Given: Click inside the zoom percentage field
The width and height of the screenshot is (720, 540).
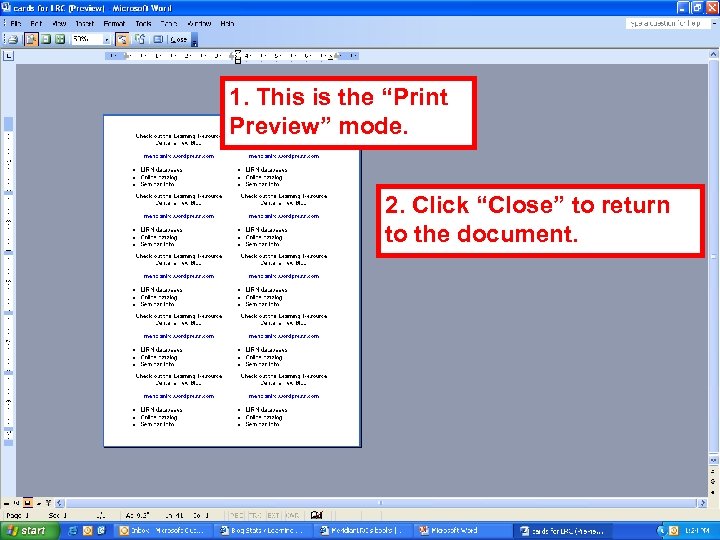Looking at the screenshot, I should click(87, 39).
